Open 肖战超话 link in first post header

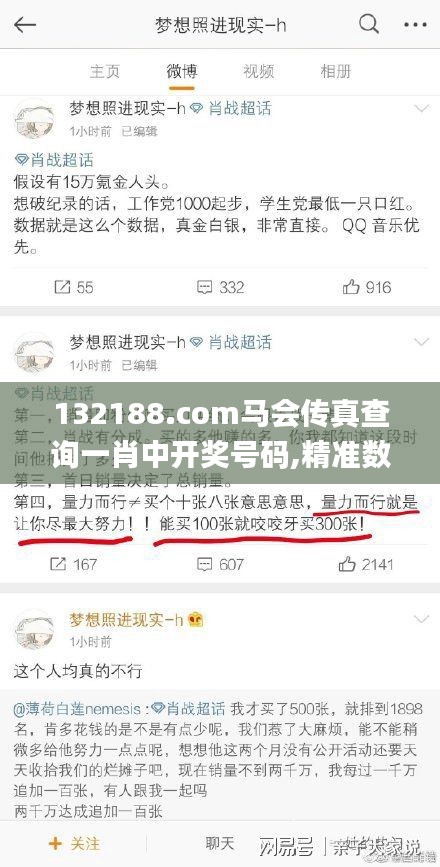(231, 108)
